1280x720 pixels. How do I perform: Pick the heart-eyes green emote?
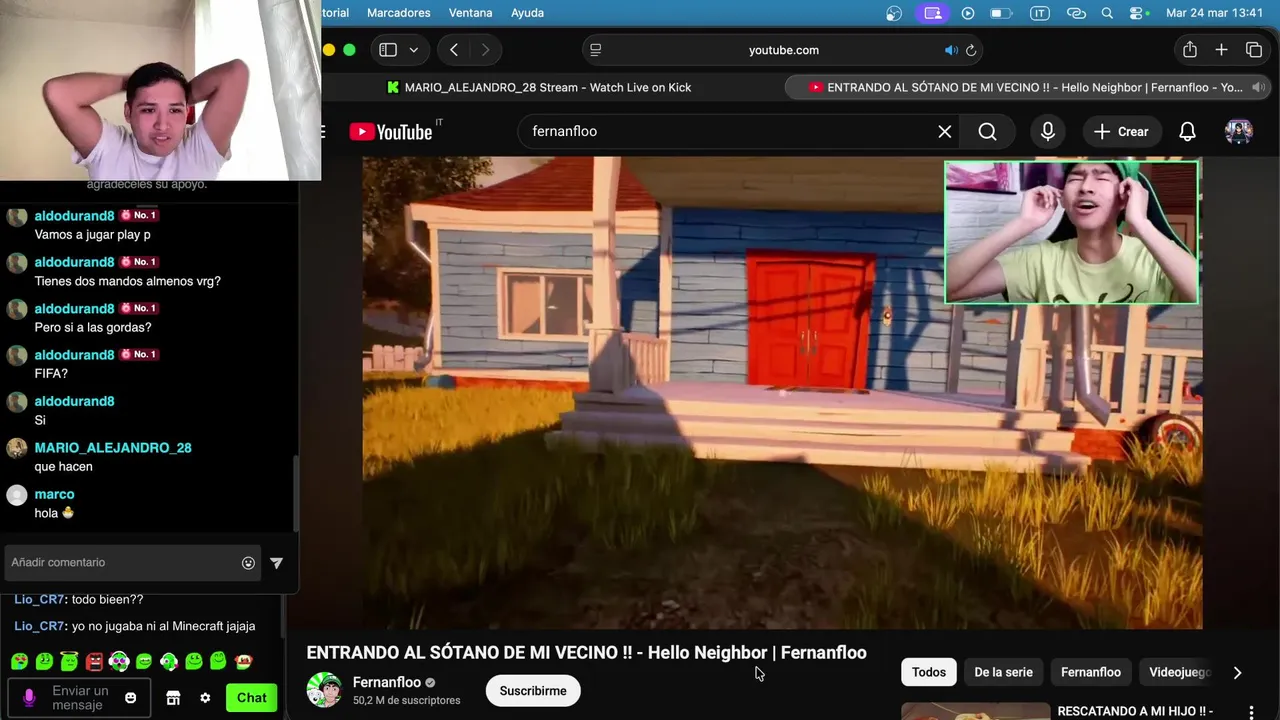tap(19, 661)
